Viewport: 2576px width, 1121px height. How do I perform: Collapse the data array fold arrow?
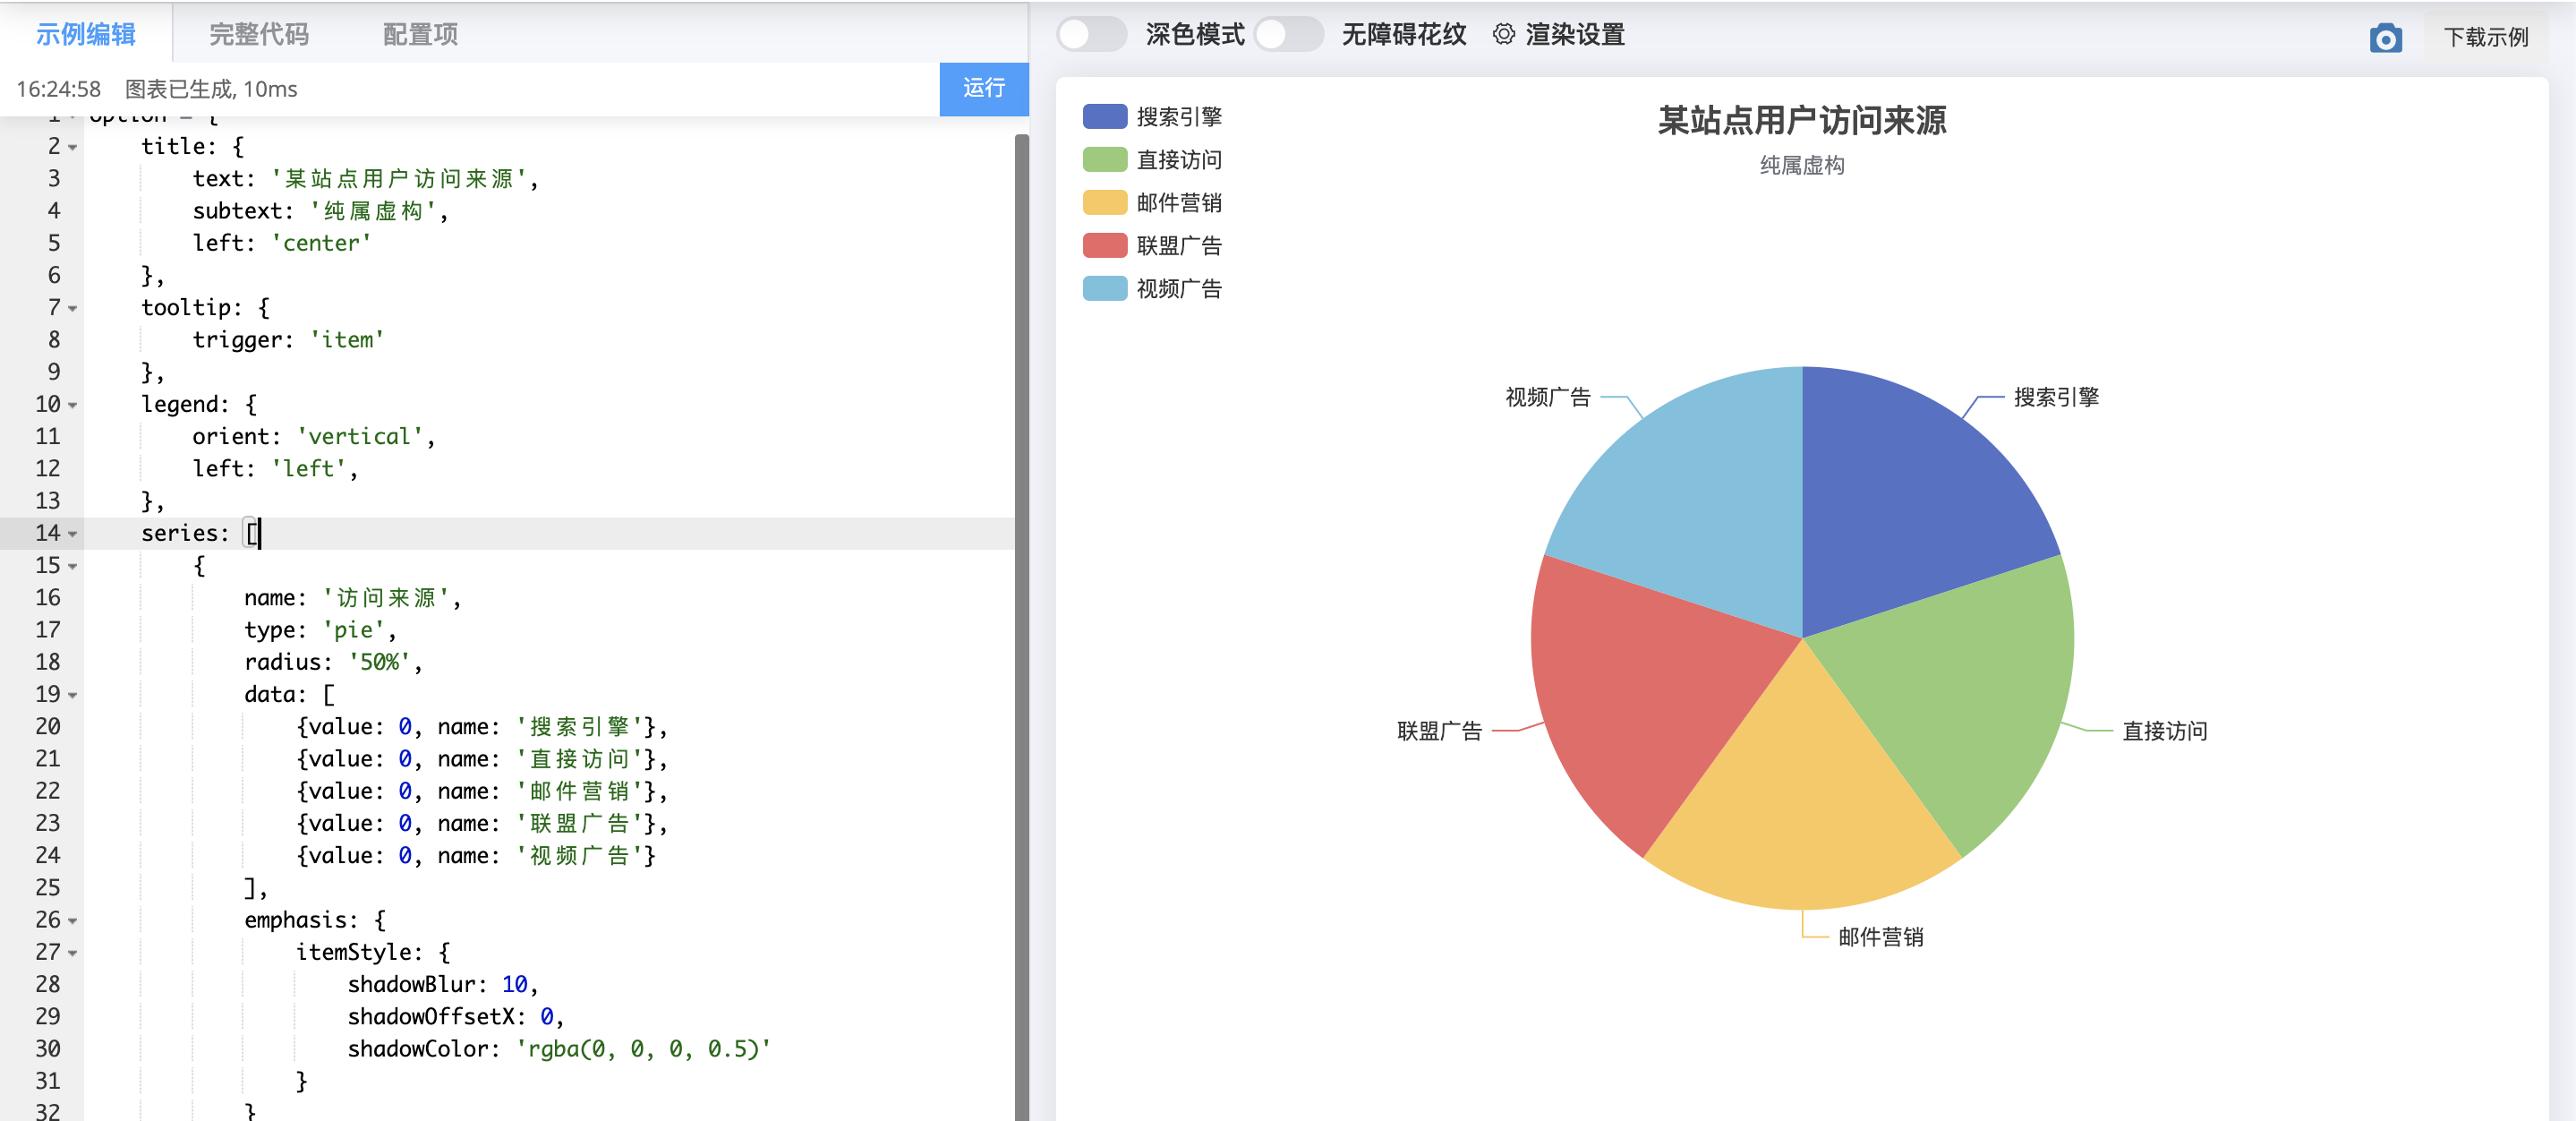point(73,696)
